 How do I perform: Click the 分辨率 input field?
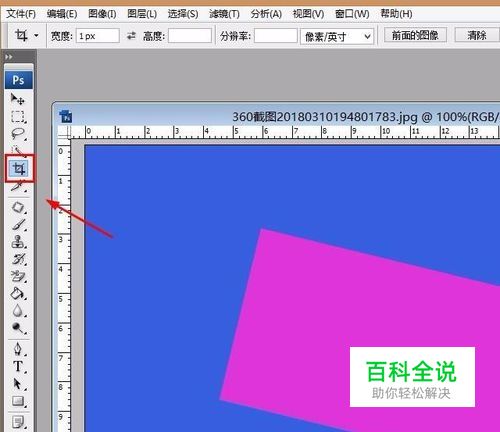click(276, 36)
